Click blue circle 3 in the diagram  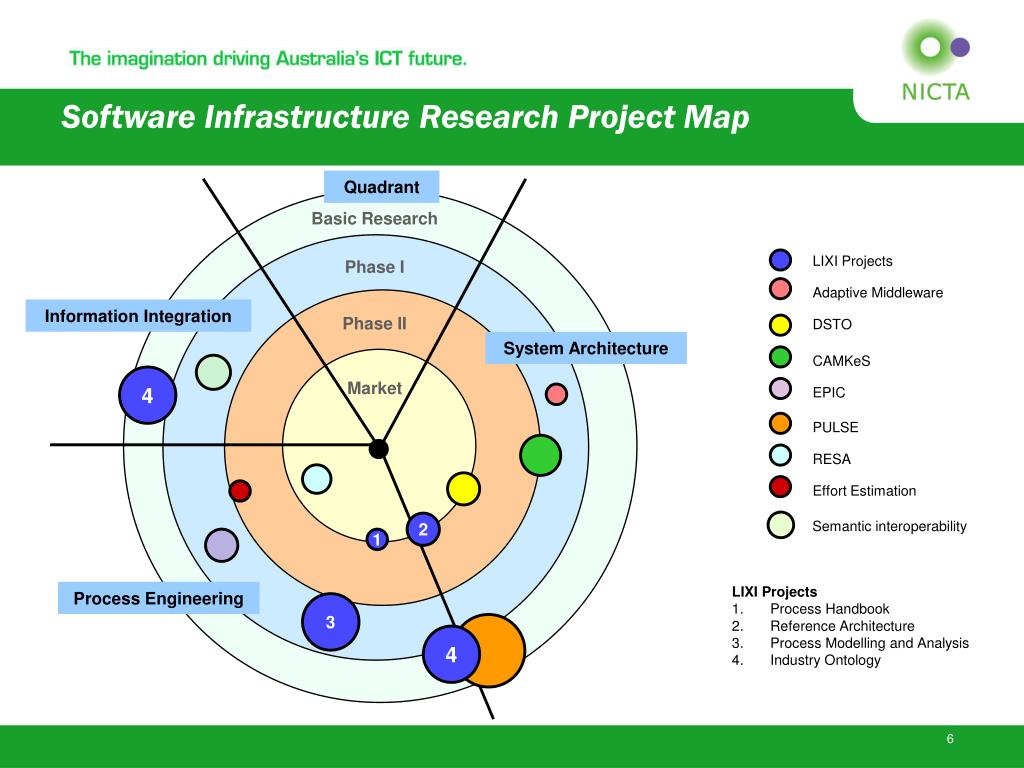[x=330, y=622]
